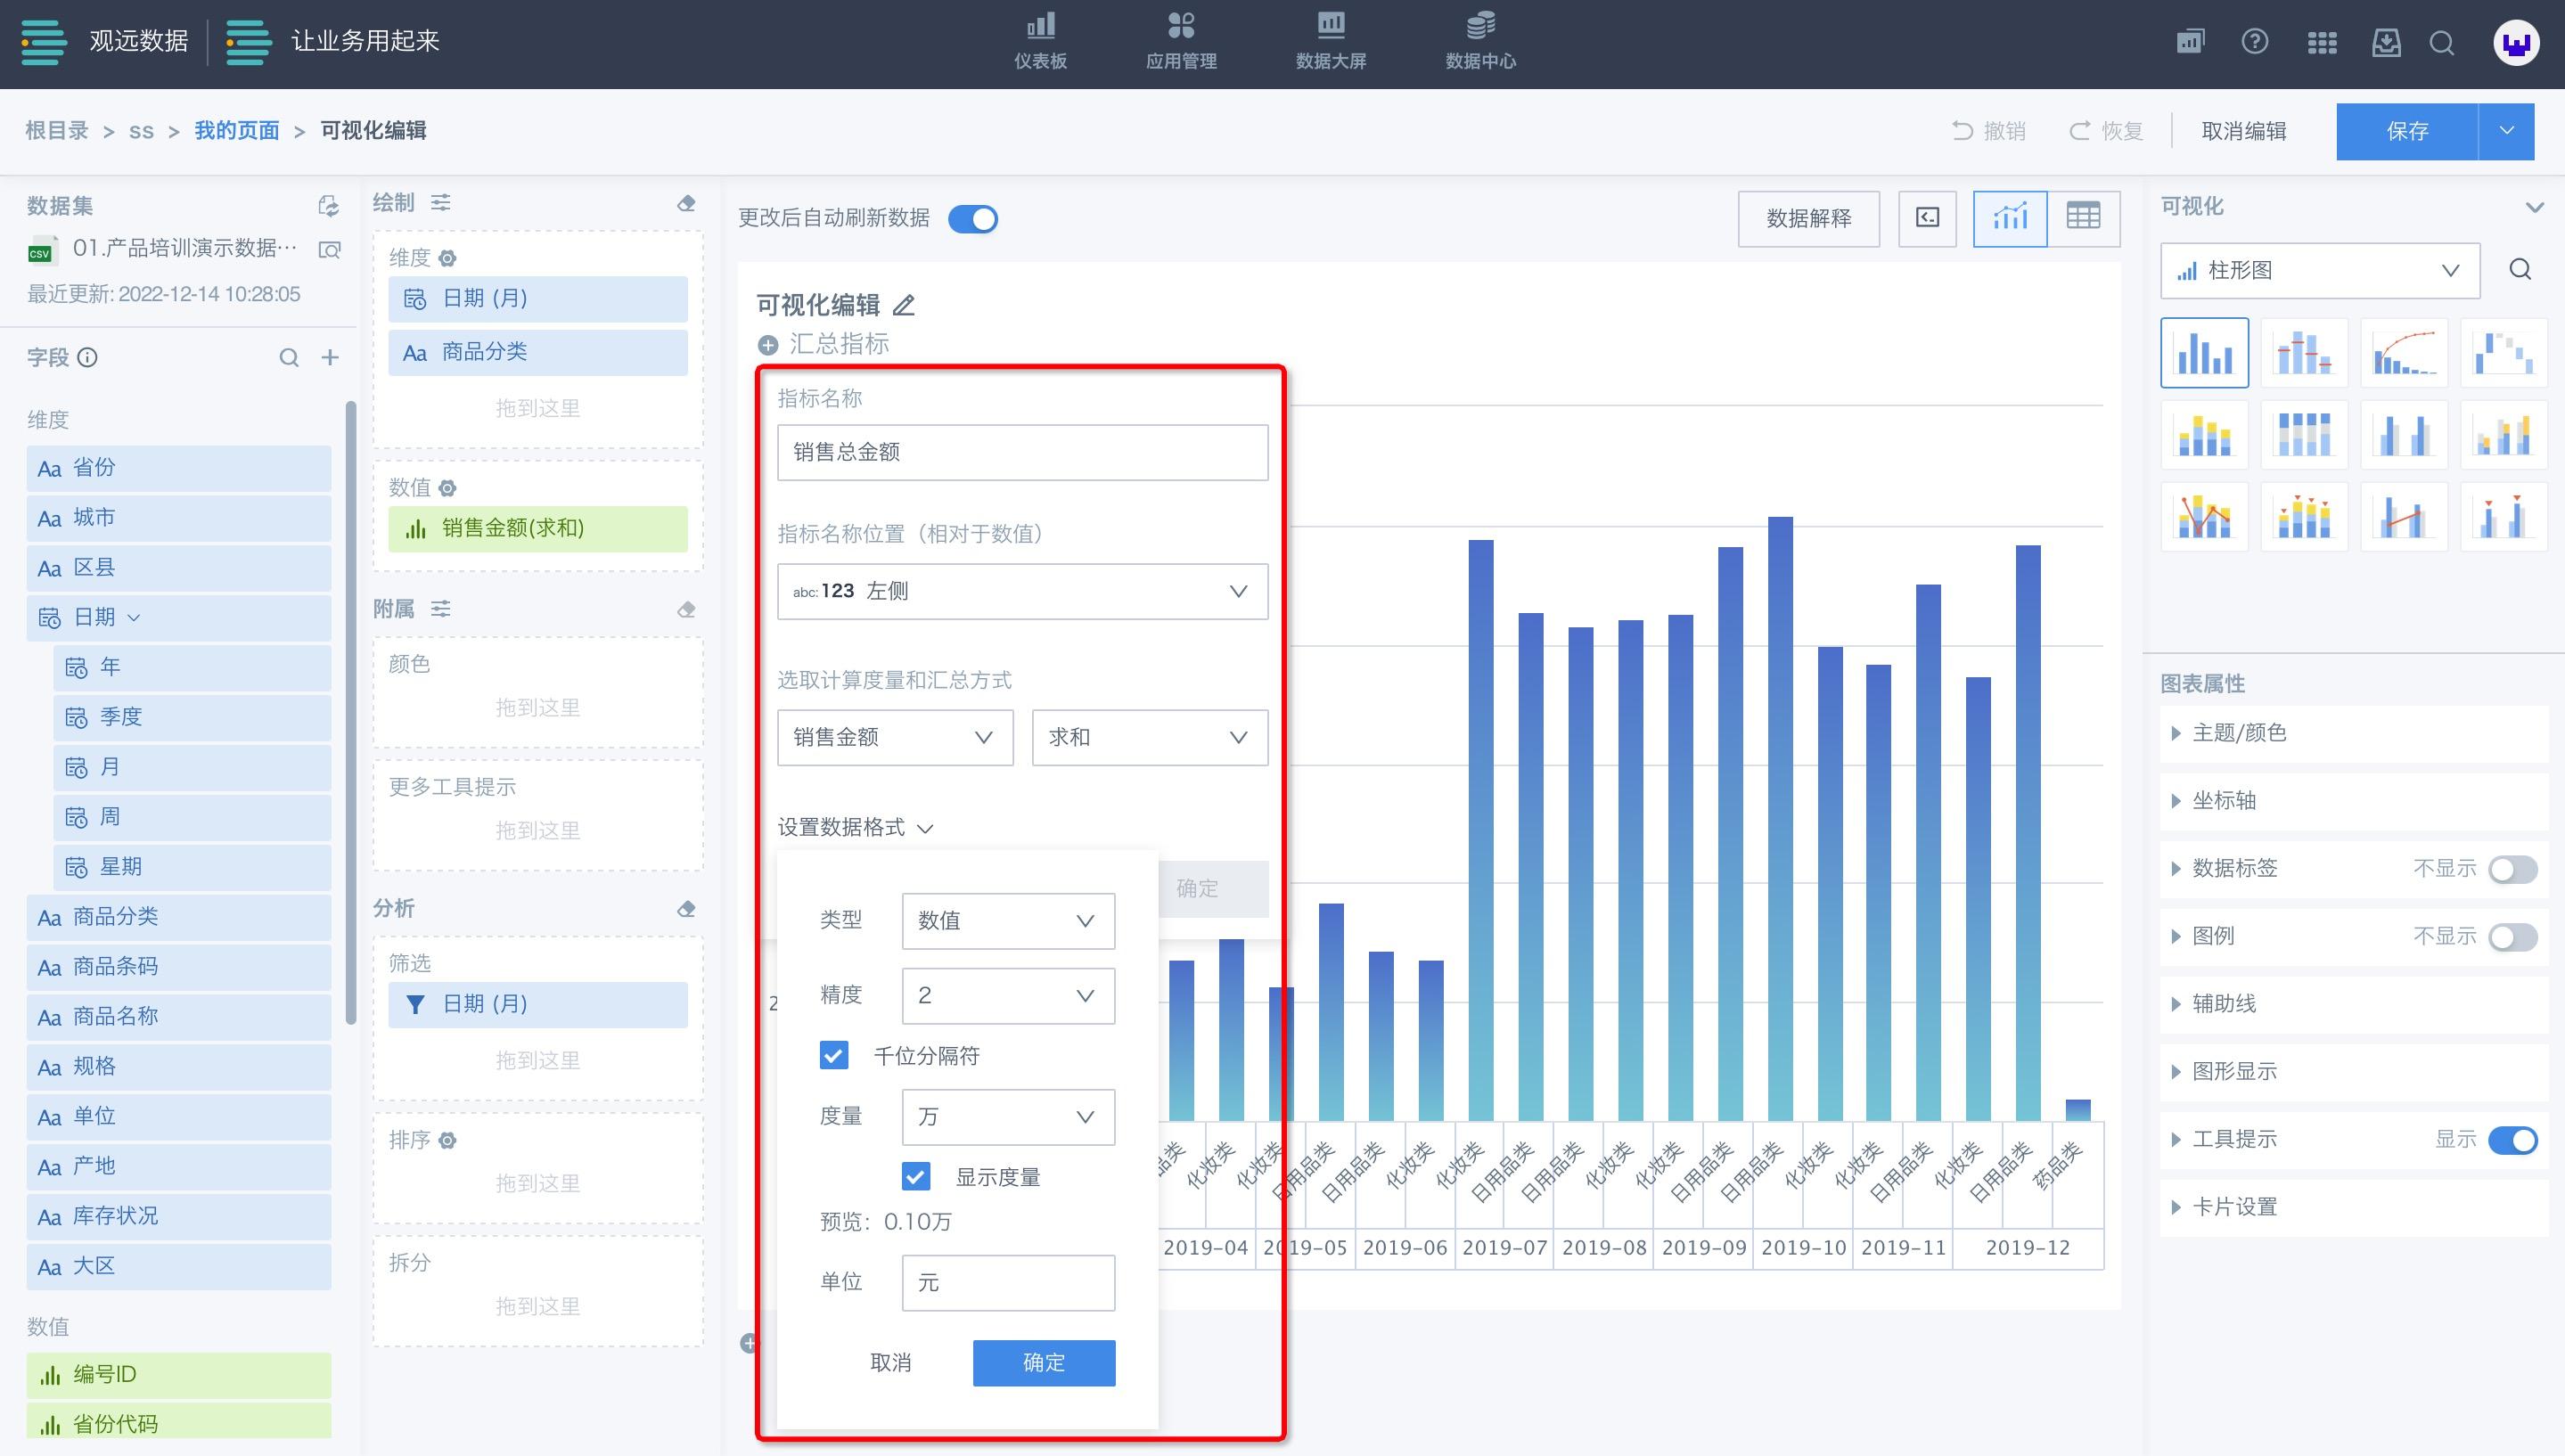Viewport: 2565px width, 1456px height.
Task: Collapse the 可视化 panel chevron
Action: tap(2534, 207)
